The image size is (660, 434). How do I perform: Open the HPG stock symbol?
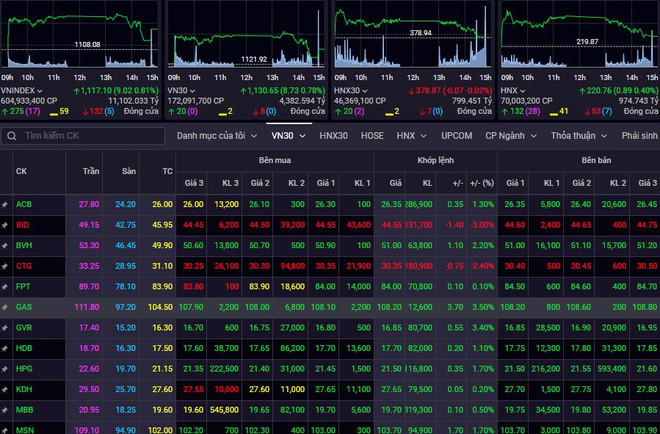(23, 368)
